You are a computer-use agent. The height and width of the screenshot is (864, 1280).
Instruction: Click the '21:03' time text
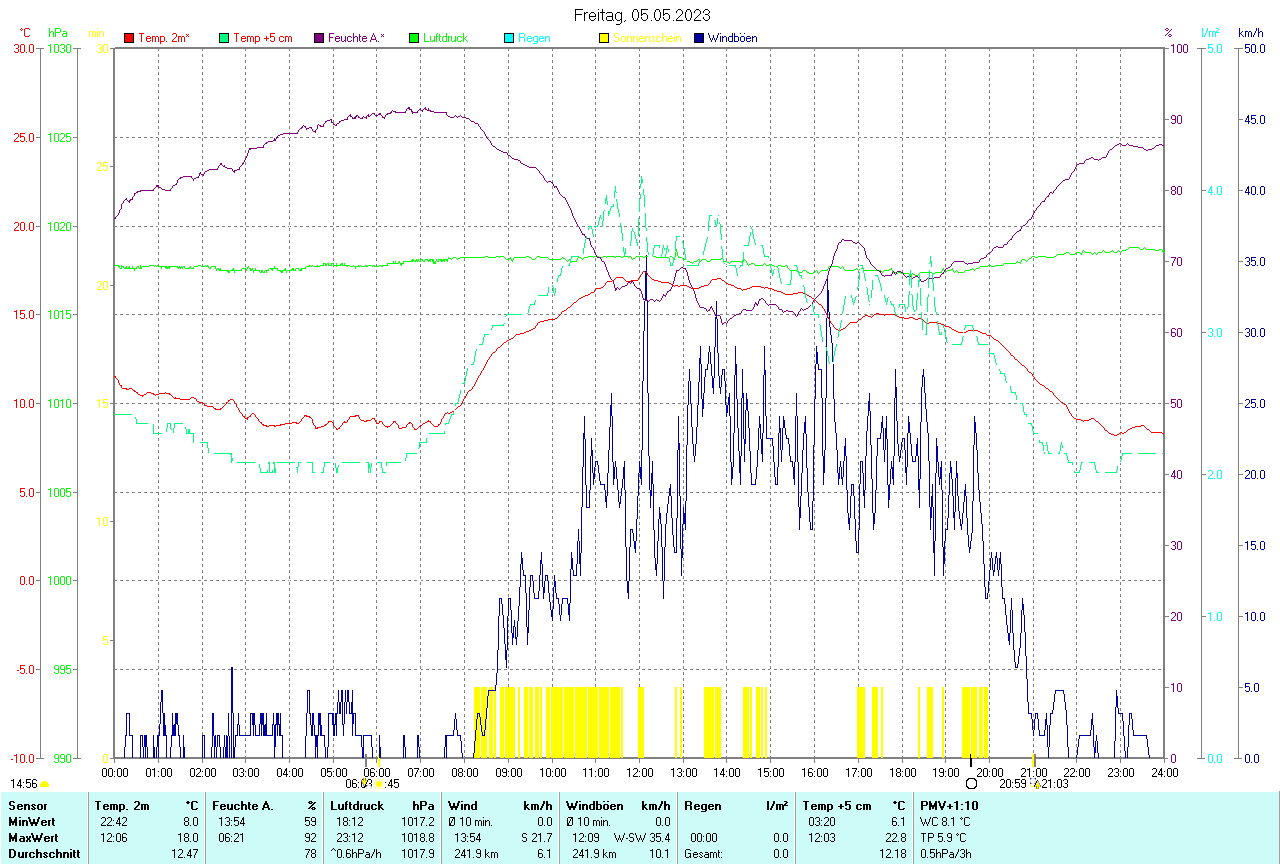pyautogui.click(x=1055, y=784)
